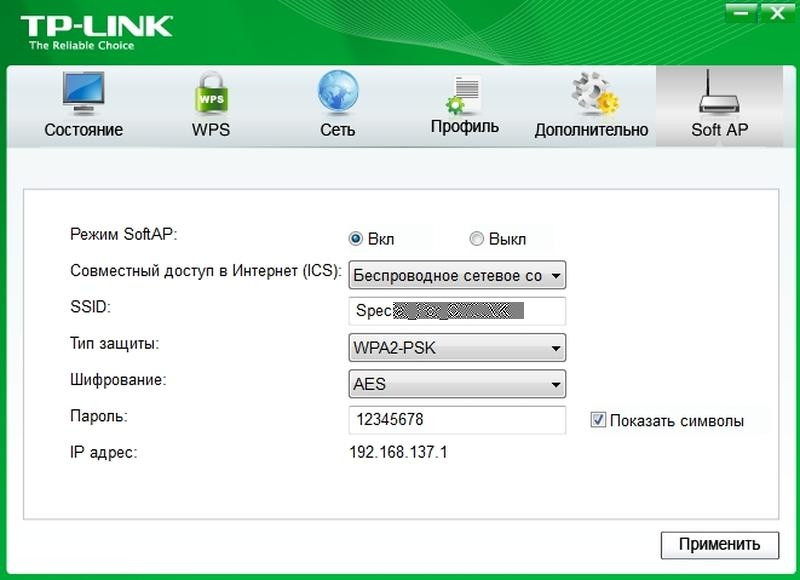Viewport: 800px width, 580px height.
Task: Open the Internet sharing (ICS) dropdown
Action: point(457,275)
